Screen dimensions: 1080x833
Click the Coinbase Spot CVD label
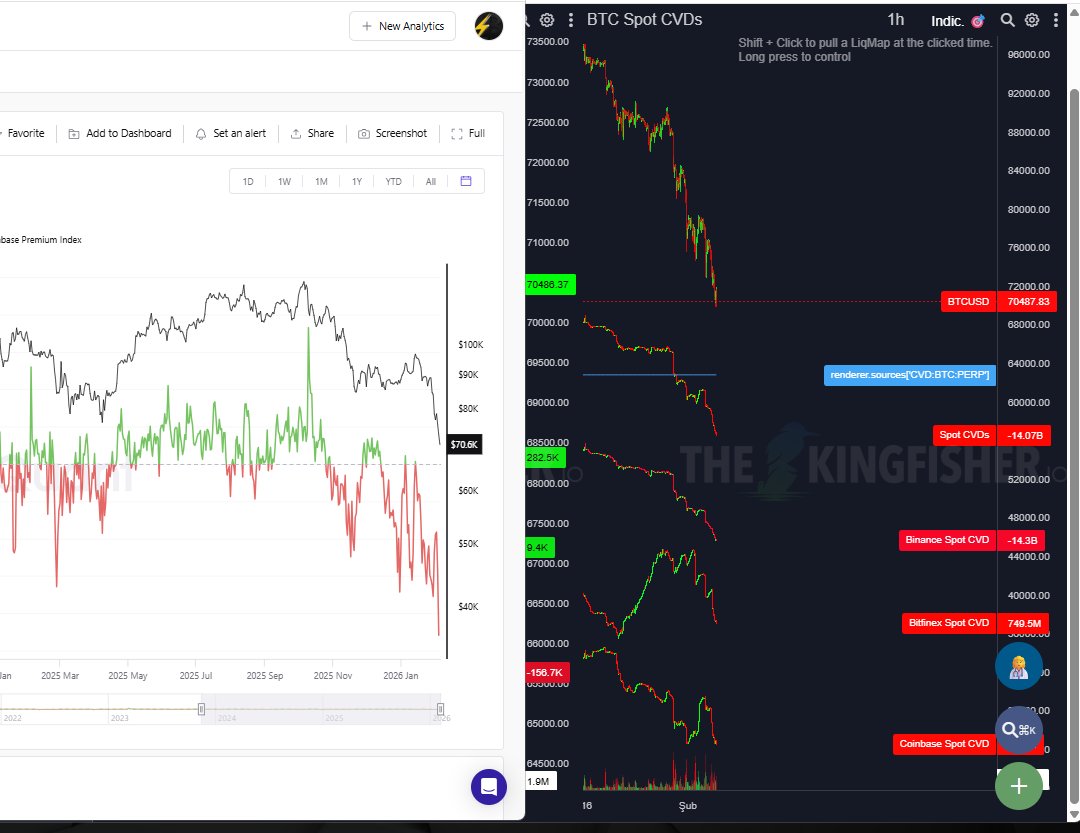coord(944,744)
